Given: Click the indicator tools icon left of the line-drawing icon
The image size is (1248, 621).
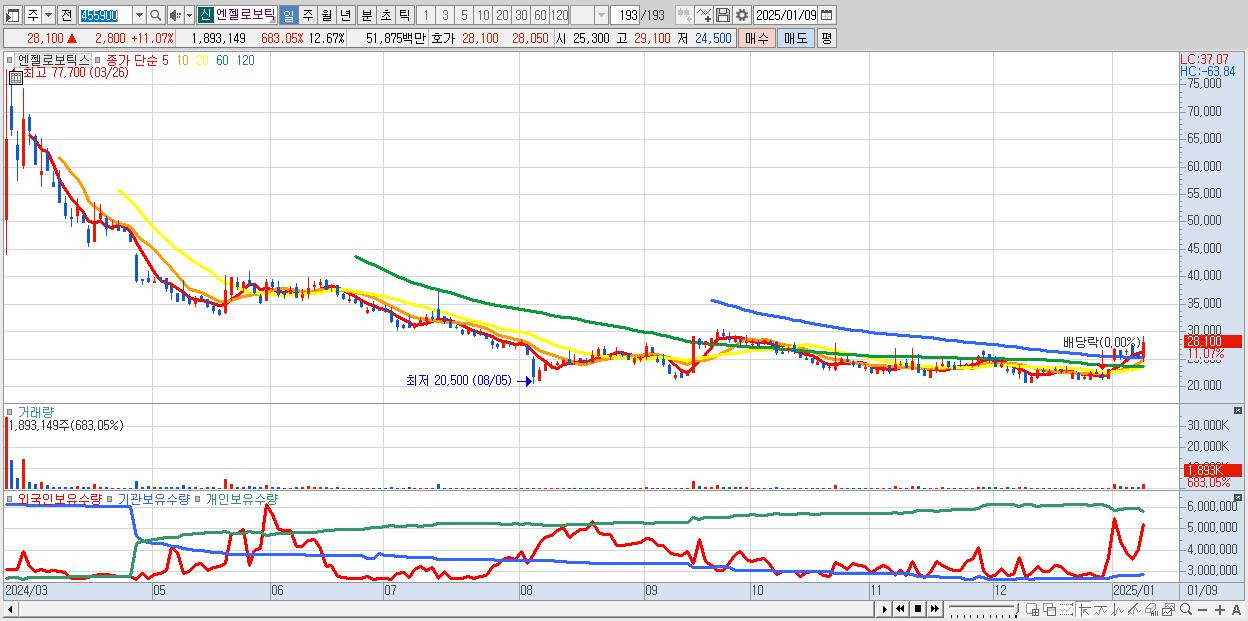Looking at the screenshot, I should point(684,15).
